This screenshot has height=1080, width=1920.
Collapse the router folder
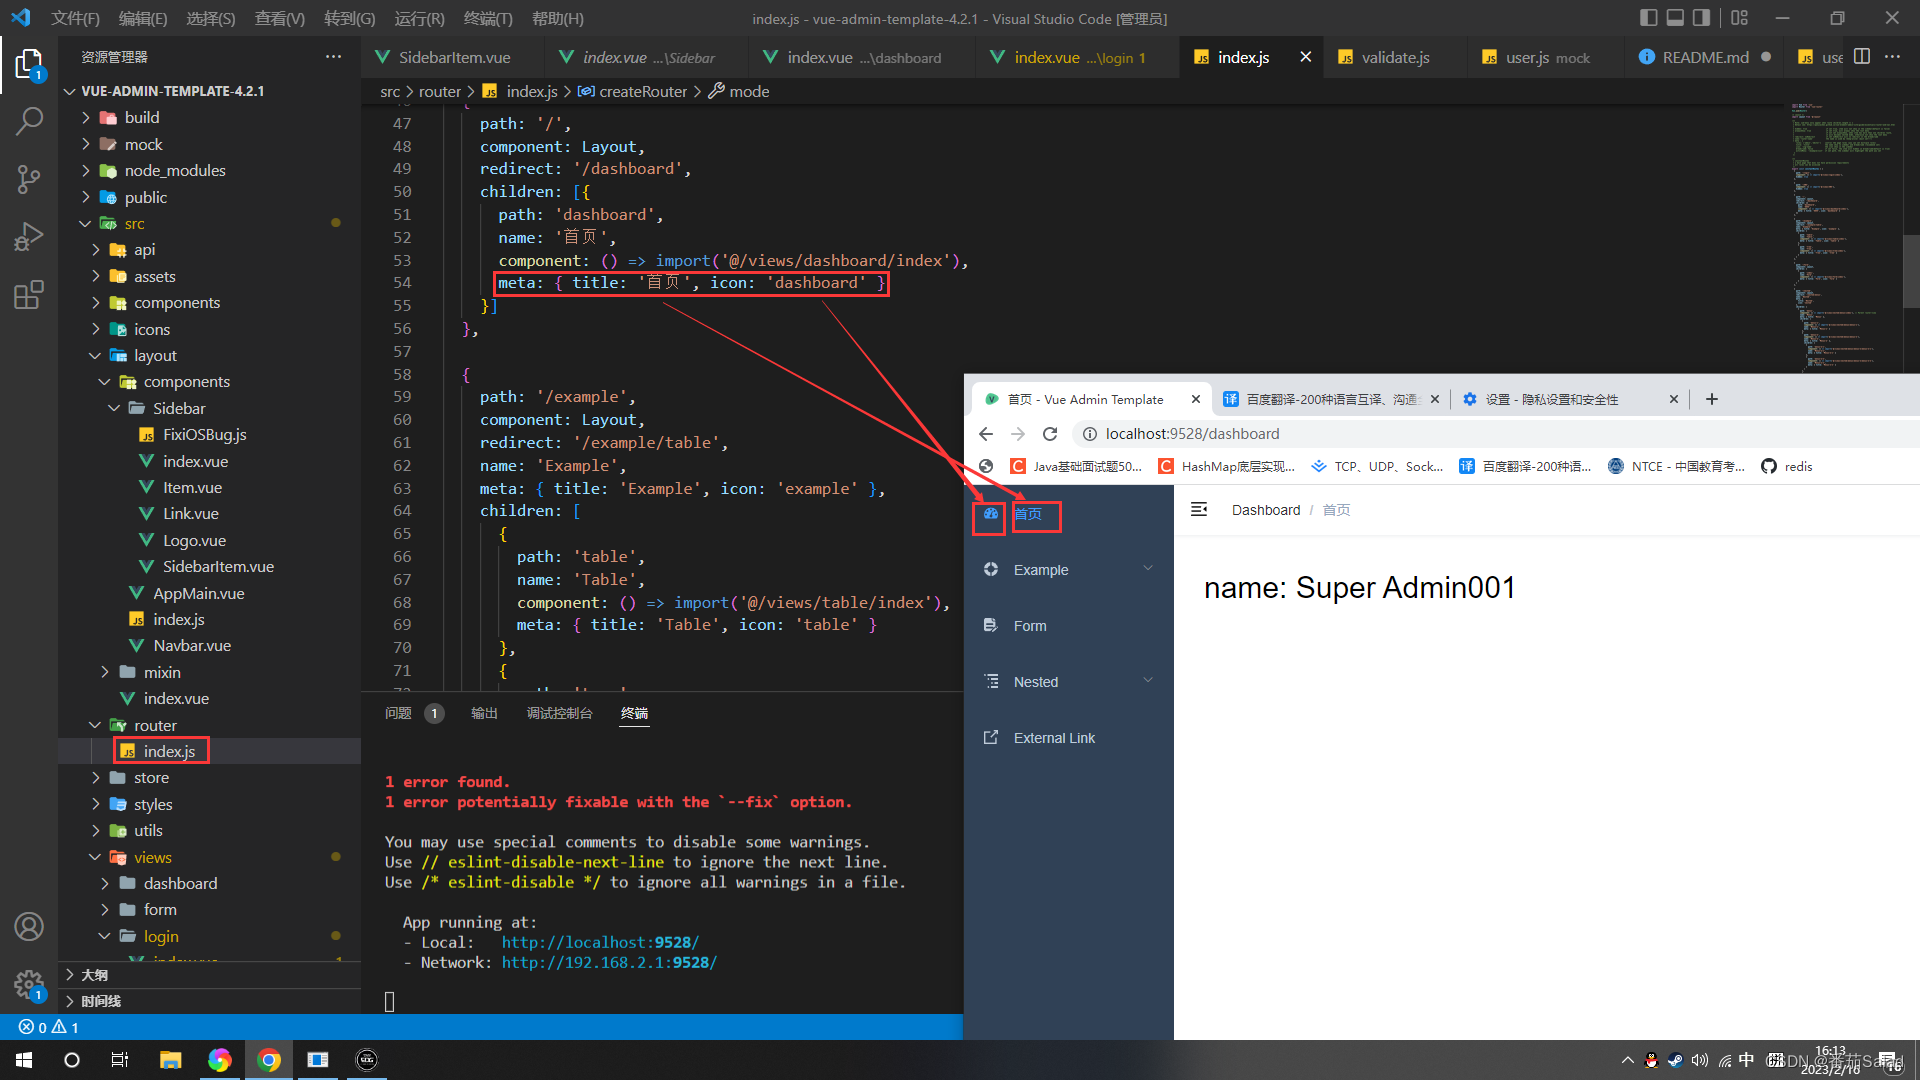click(x=95, y=725)
